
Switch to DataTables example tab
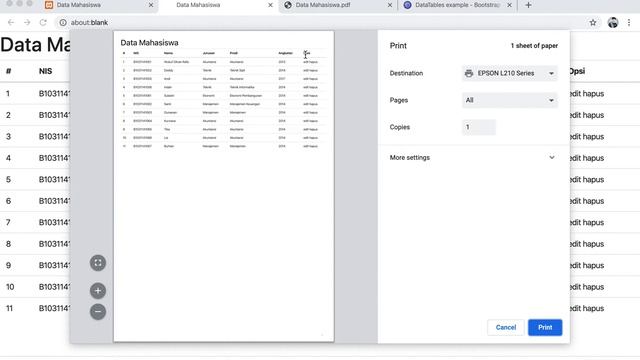[x=456, y=5]
